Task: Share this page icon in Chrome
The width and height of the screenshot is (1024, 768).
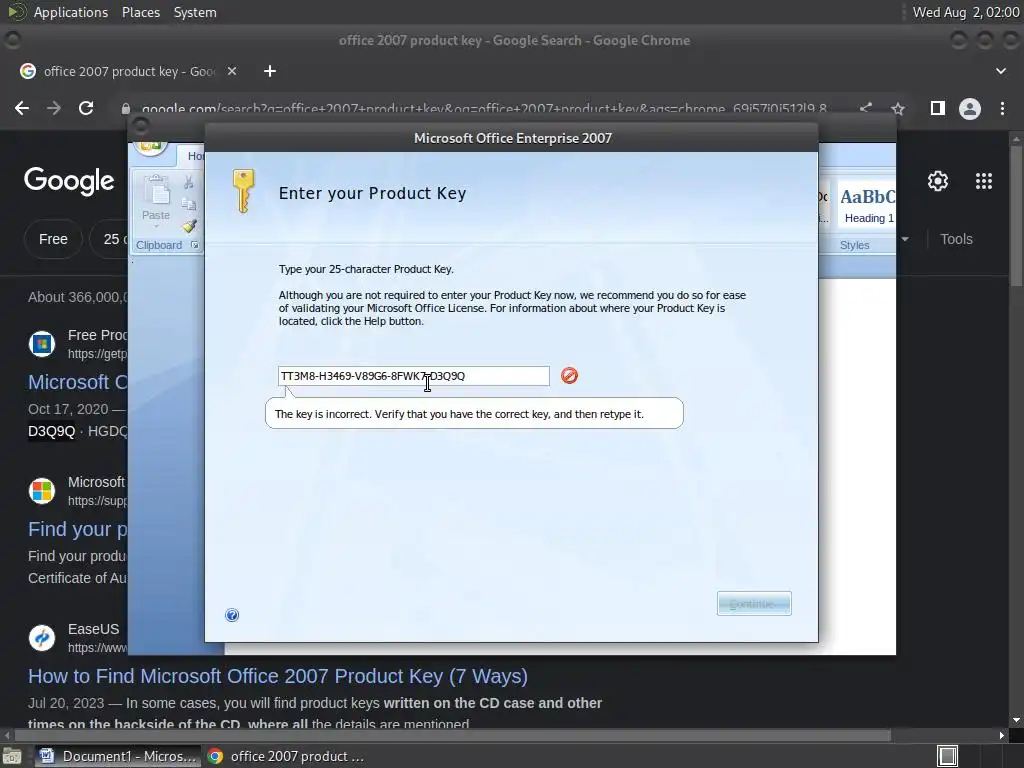Action: pyautogui.click(x=866, y=108)
